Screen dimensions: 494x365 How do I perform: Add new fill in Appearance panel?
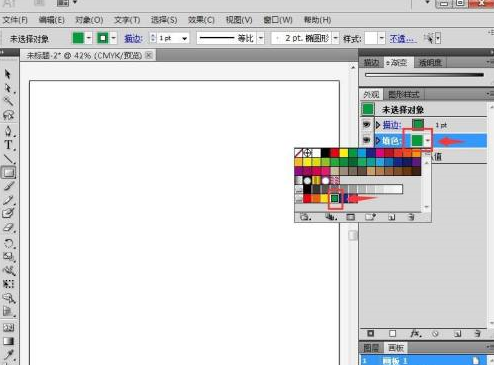[x=392, y=333]
